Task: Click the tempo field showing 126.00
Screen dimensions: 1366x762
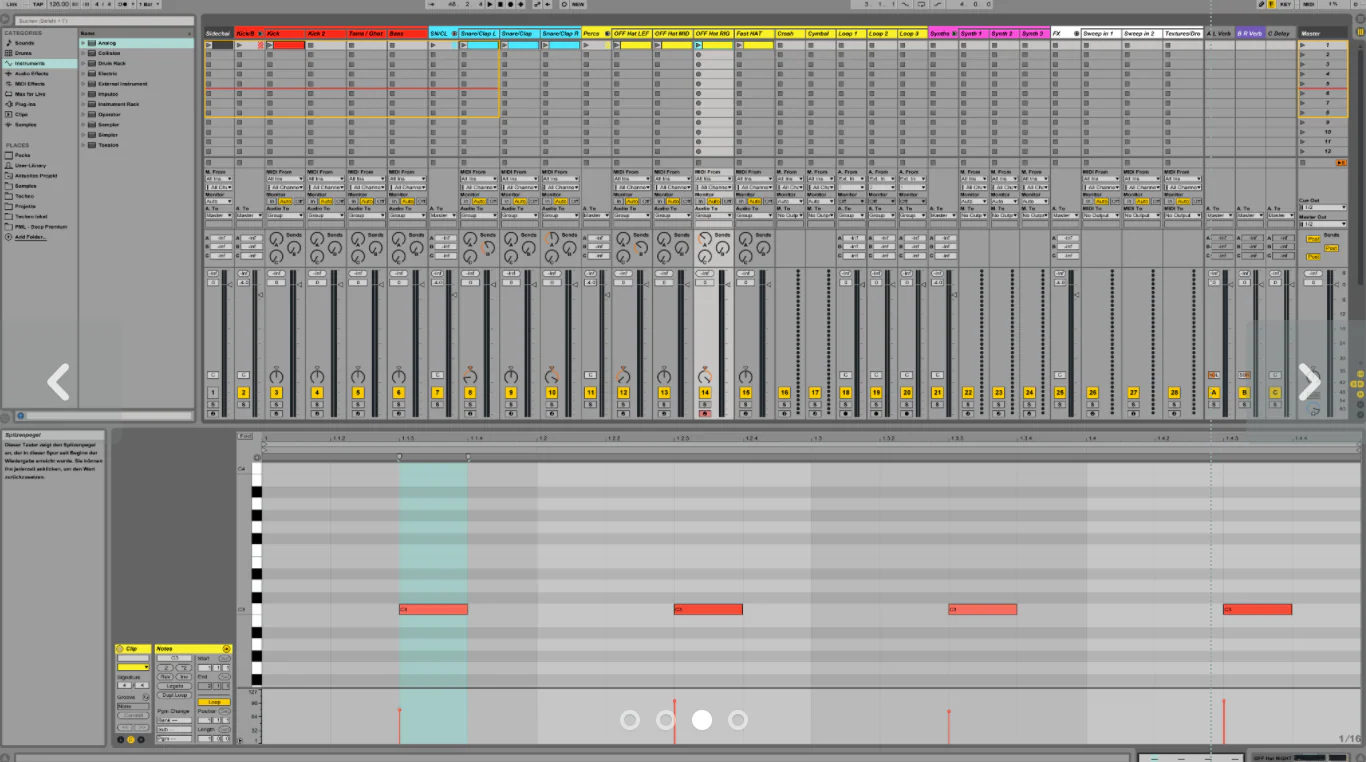Action: click(x=59, y=4)
